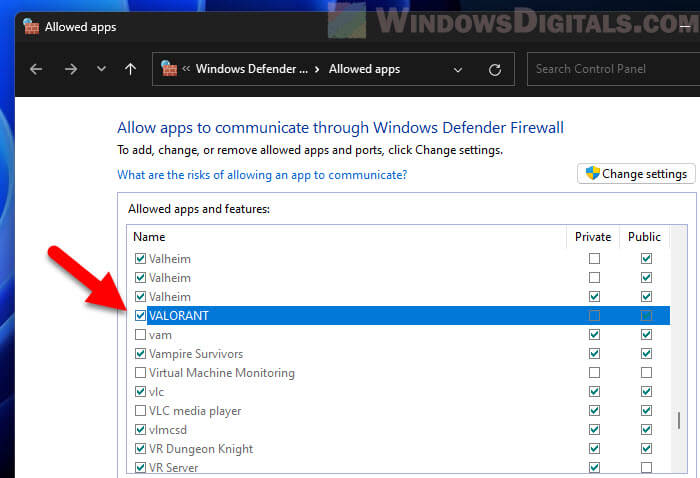Click the breadcrumb chevron after Windows Defender
Image resolution: width=700 pixels, height=478 pixels.
pyautogui.click(x=317, y=70)
